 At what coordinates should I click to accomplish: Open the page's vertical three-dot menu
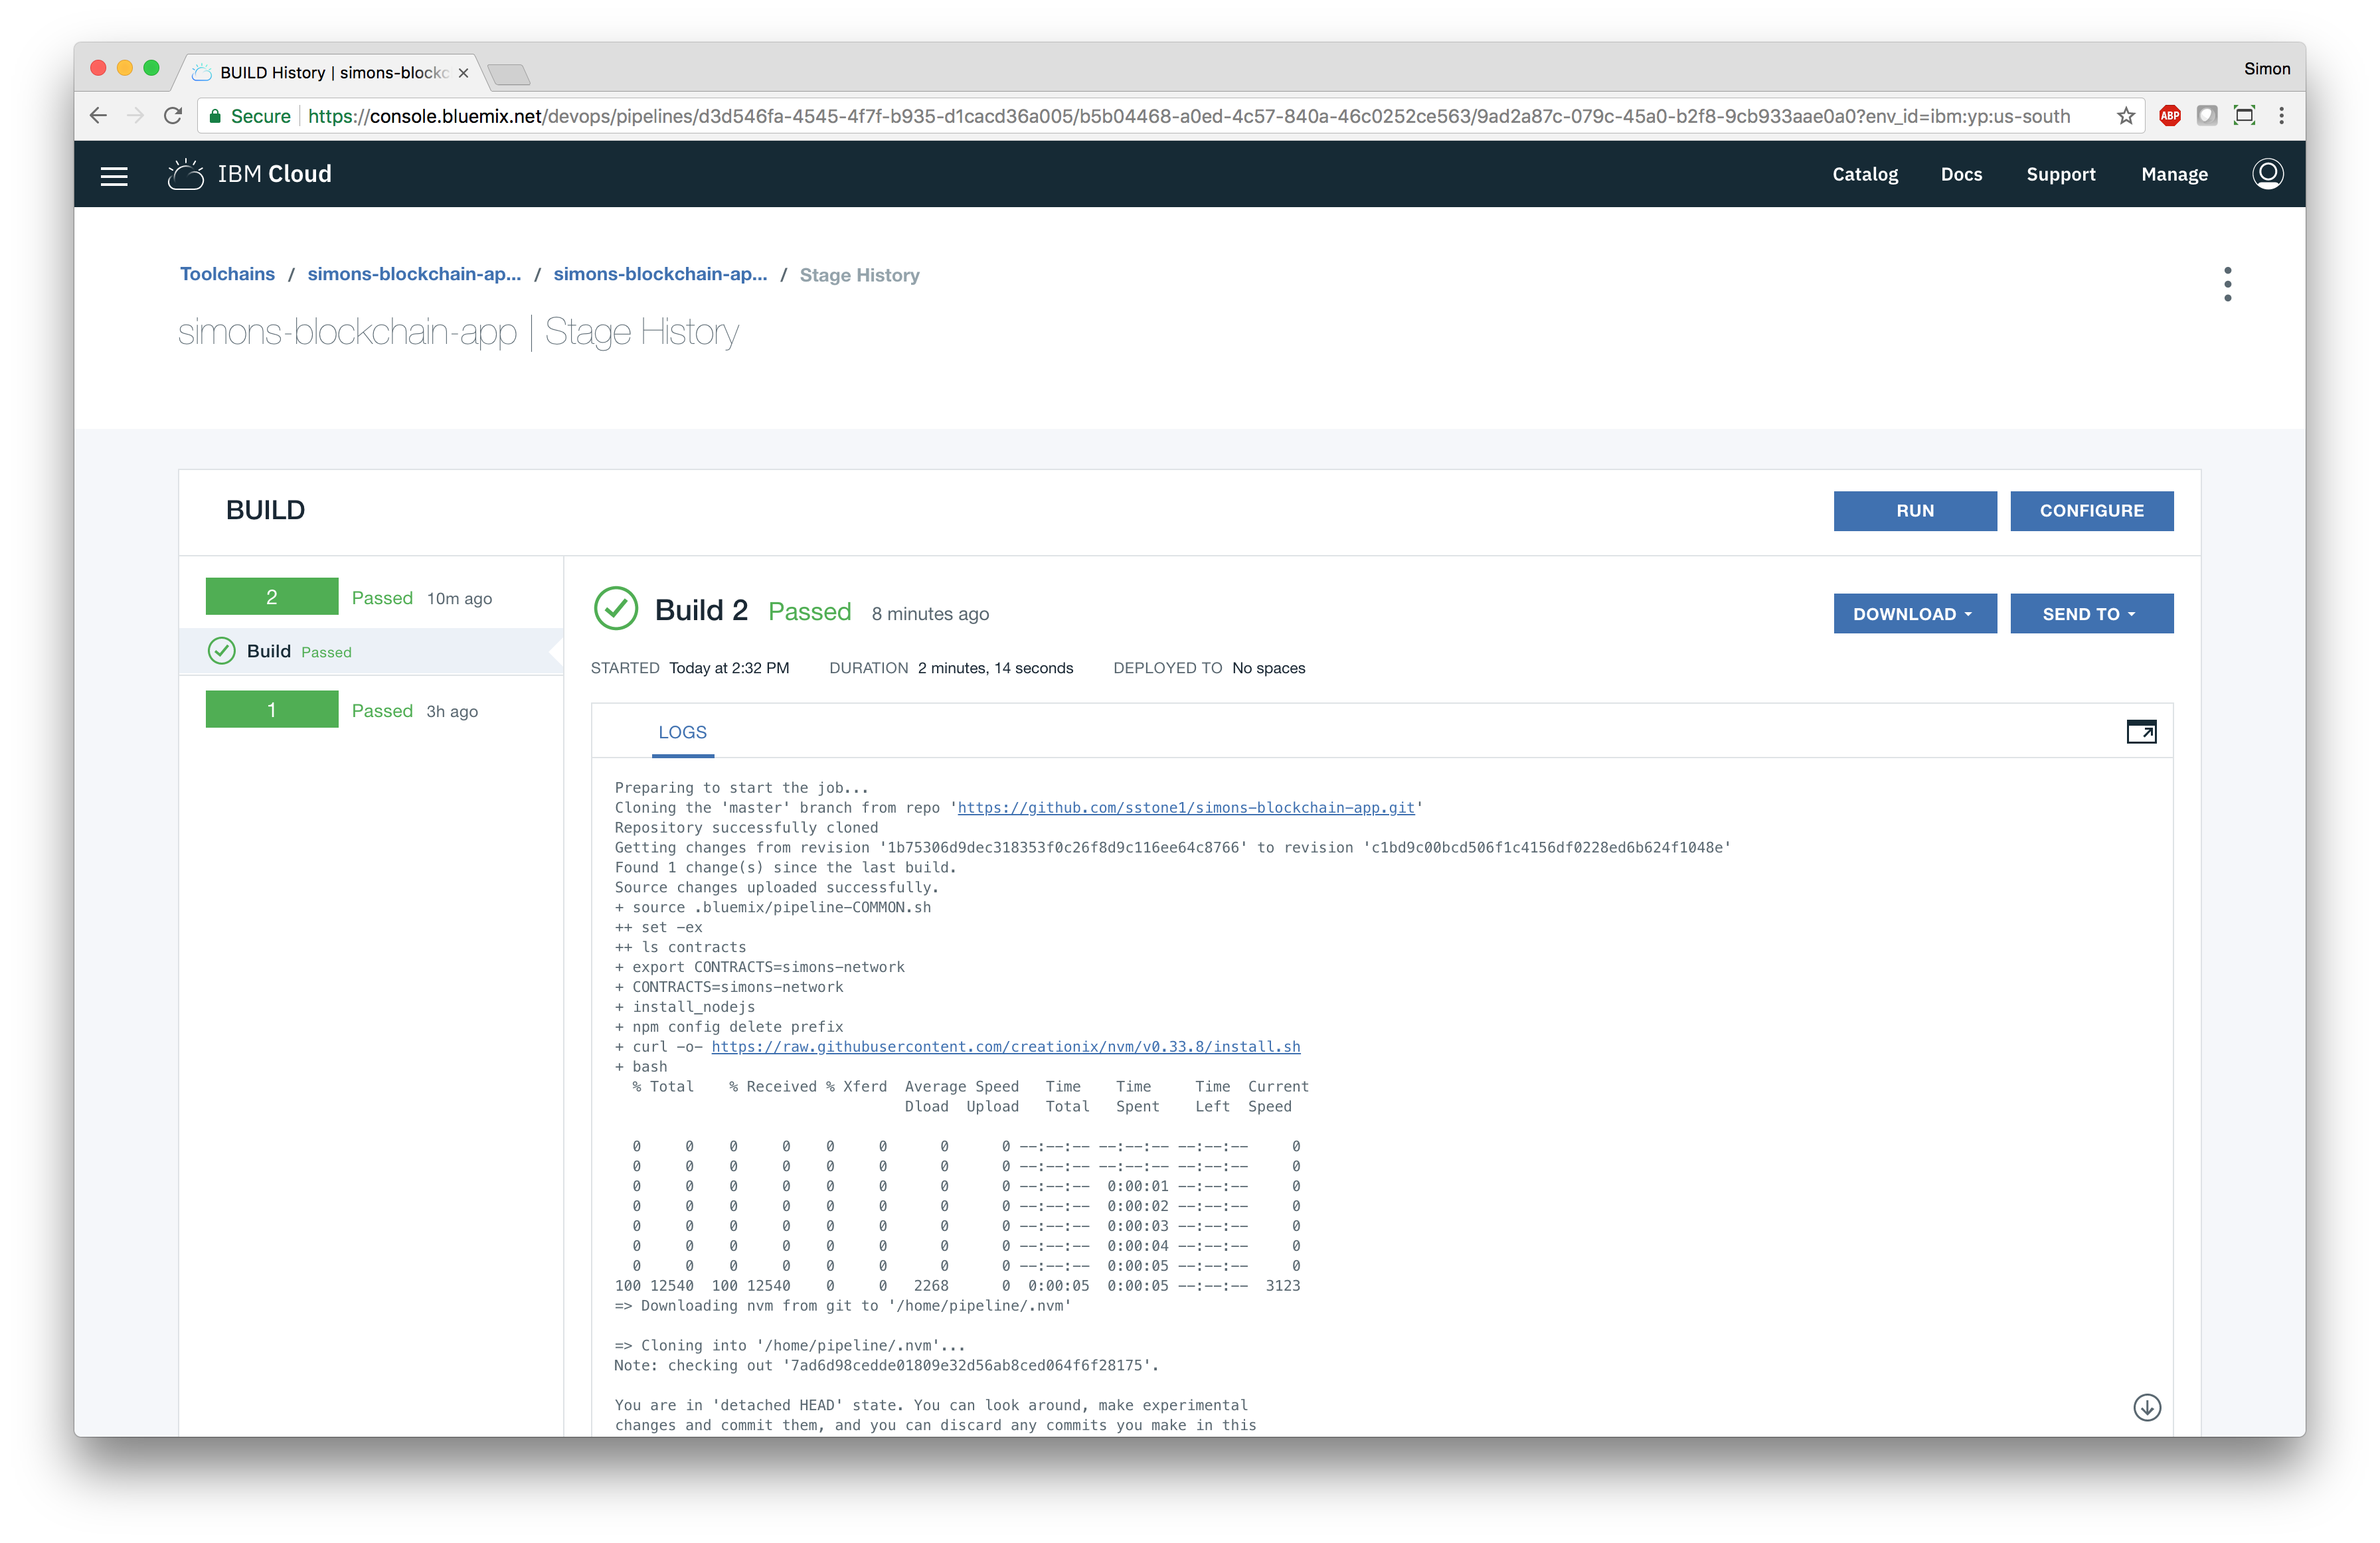2227,284
